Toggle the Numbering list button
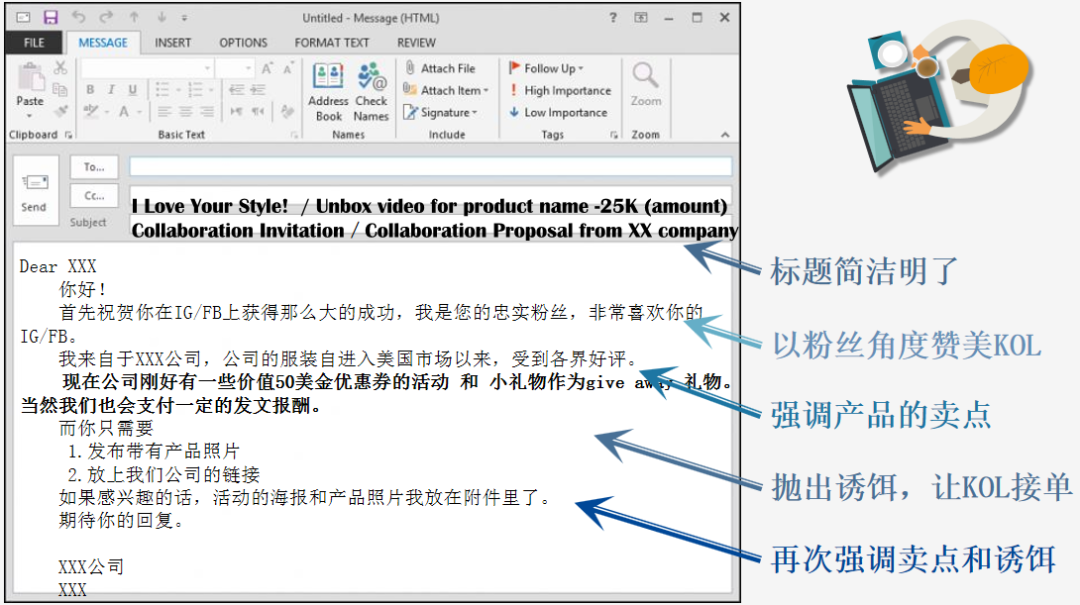Image resolution: width=1080 pixels, height=605 pixels. pos(196,90)
